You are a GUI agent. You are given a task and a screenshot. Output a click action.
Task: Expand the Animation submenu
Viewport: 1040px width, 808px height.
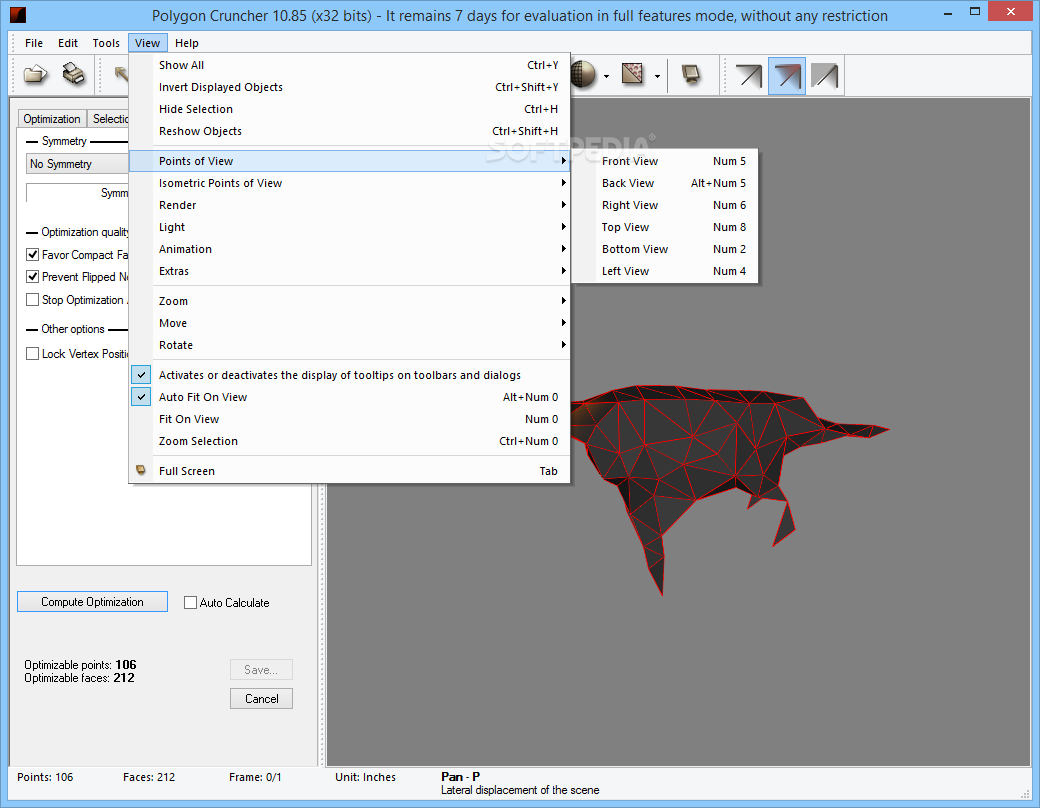pos(350,249)
